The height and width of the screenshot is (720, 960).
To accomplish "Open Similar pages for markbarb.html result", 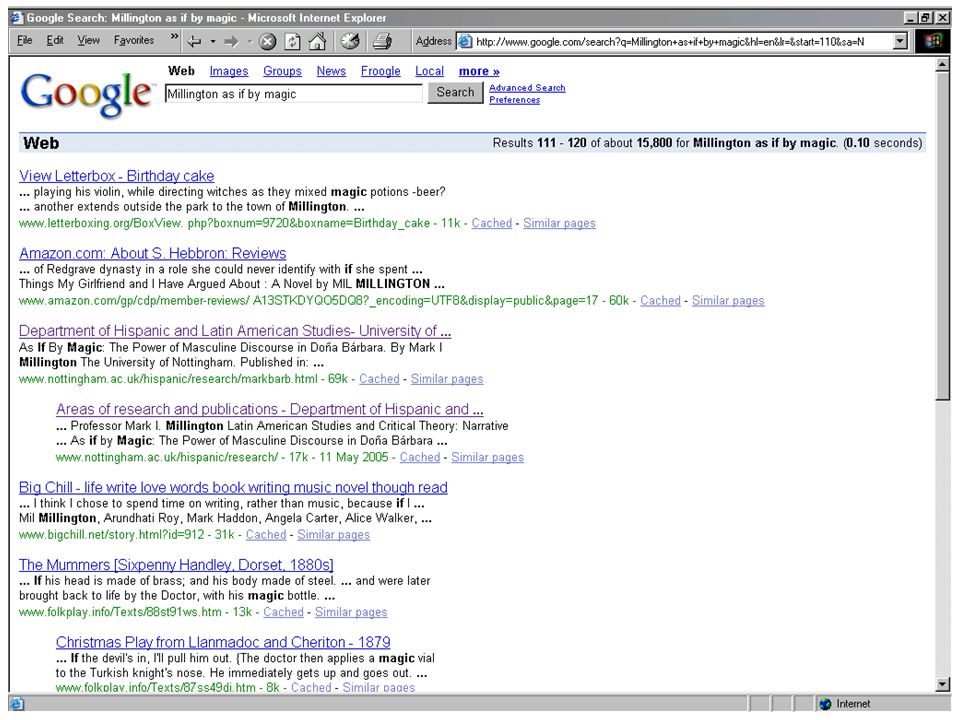I will click(447, 379).
